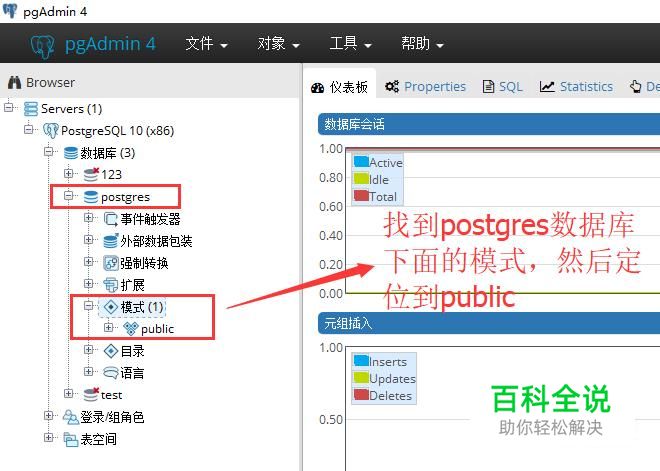Open the 工具 menu
Image resolution: width=660 pixels, height=471 pixels.
pos(350,43)
